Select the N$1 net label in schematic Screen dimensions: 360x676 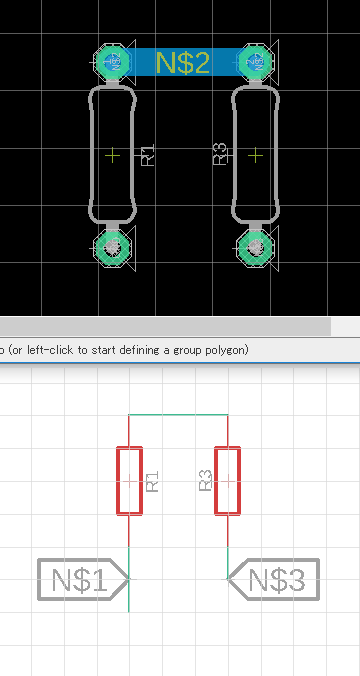pos(83,579)
